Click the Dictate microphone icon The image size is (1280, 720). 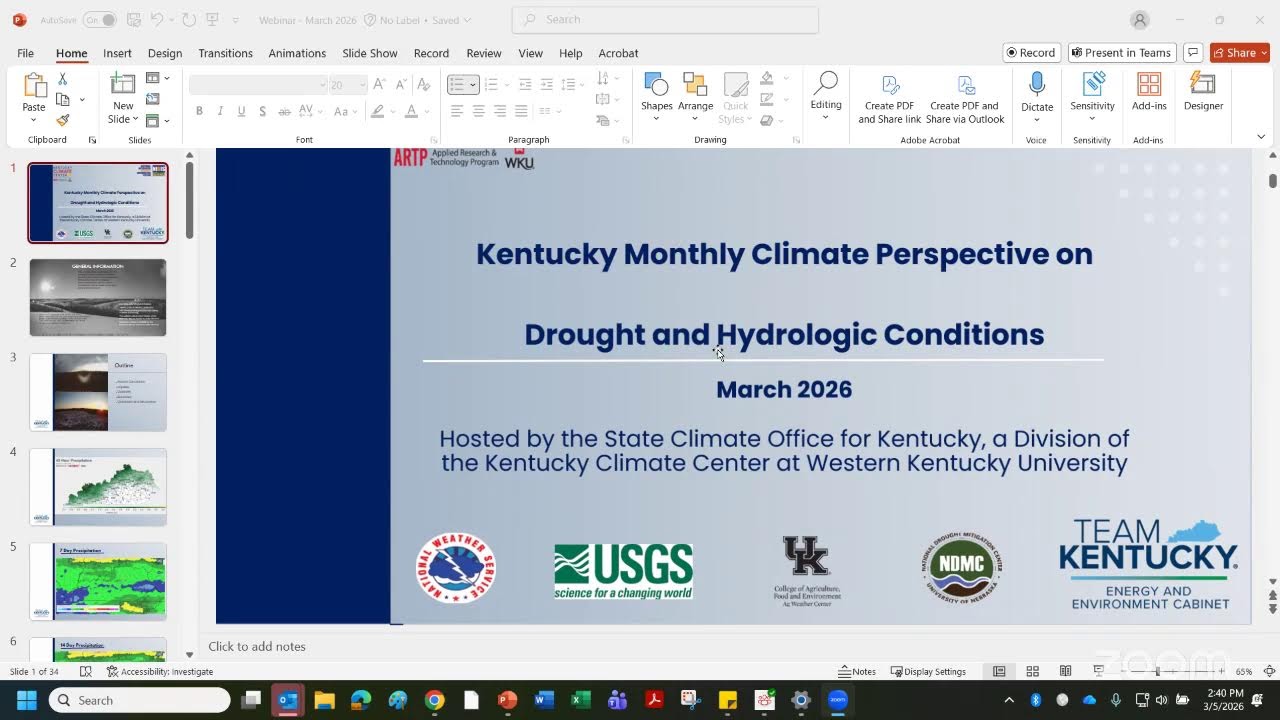pos(1037,85)
